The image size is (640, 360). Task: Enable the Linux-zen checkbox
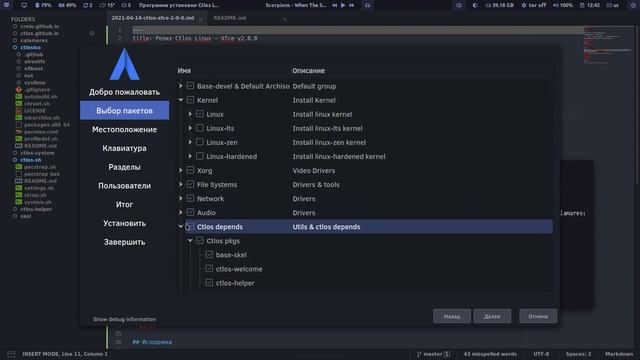click(x=200, y=142)
